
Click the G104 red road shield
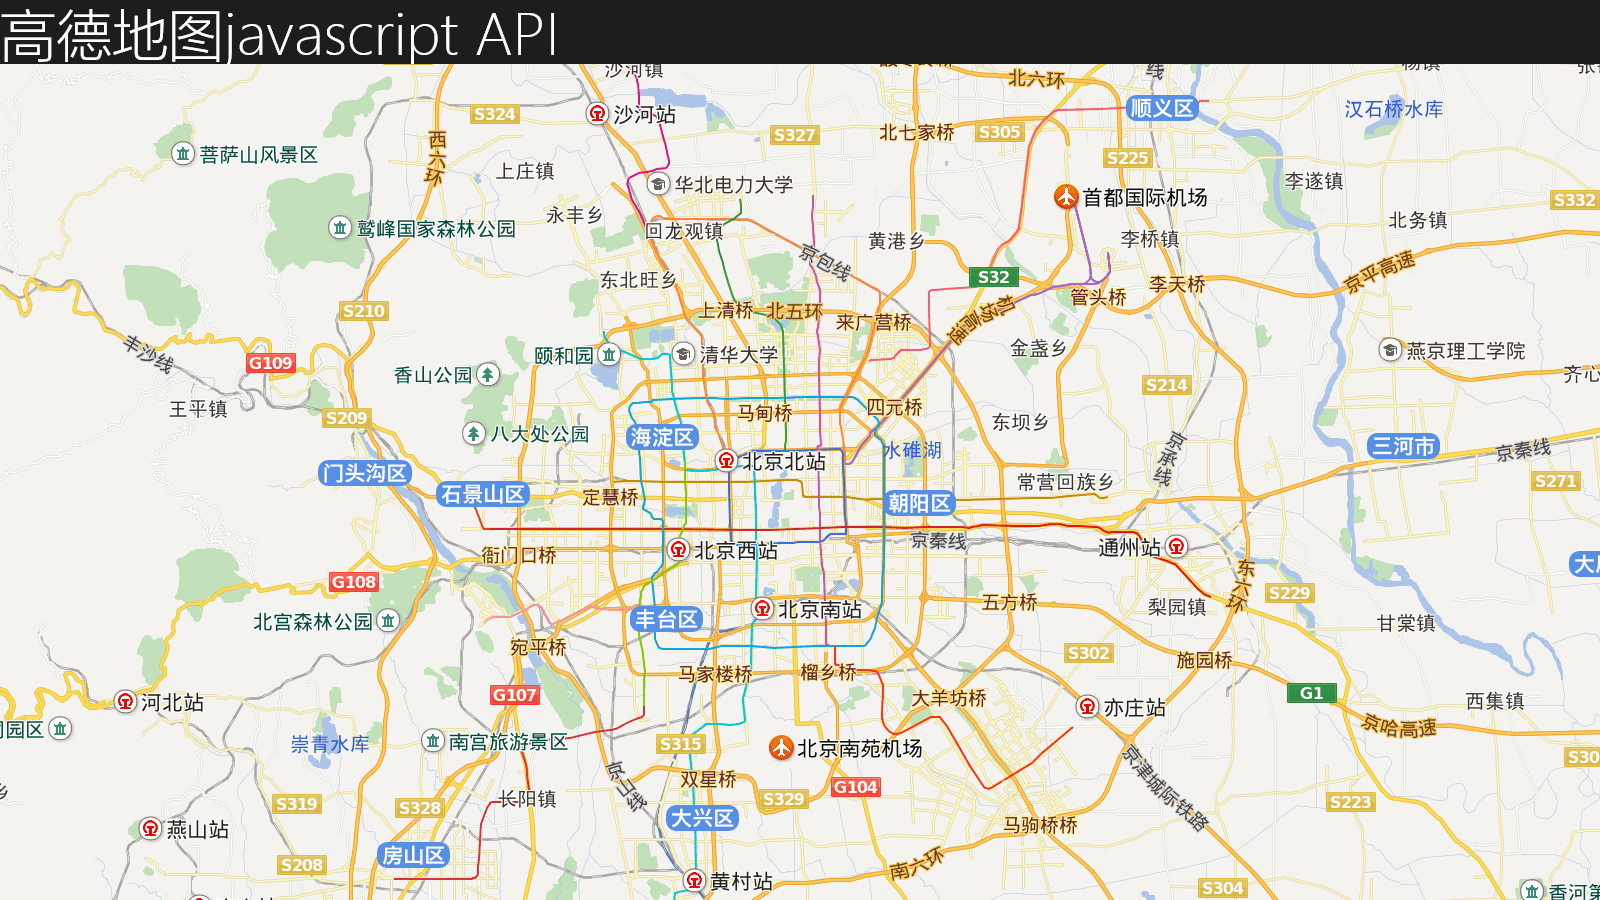point(856,787)
